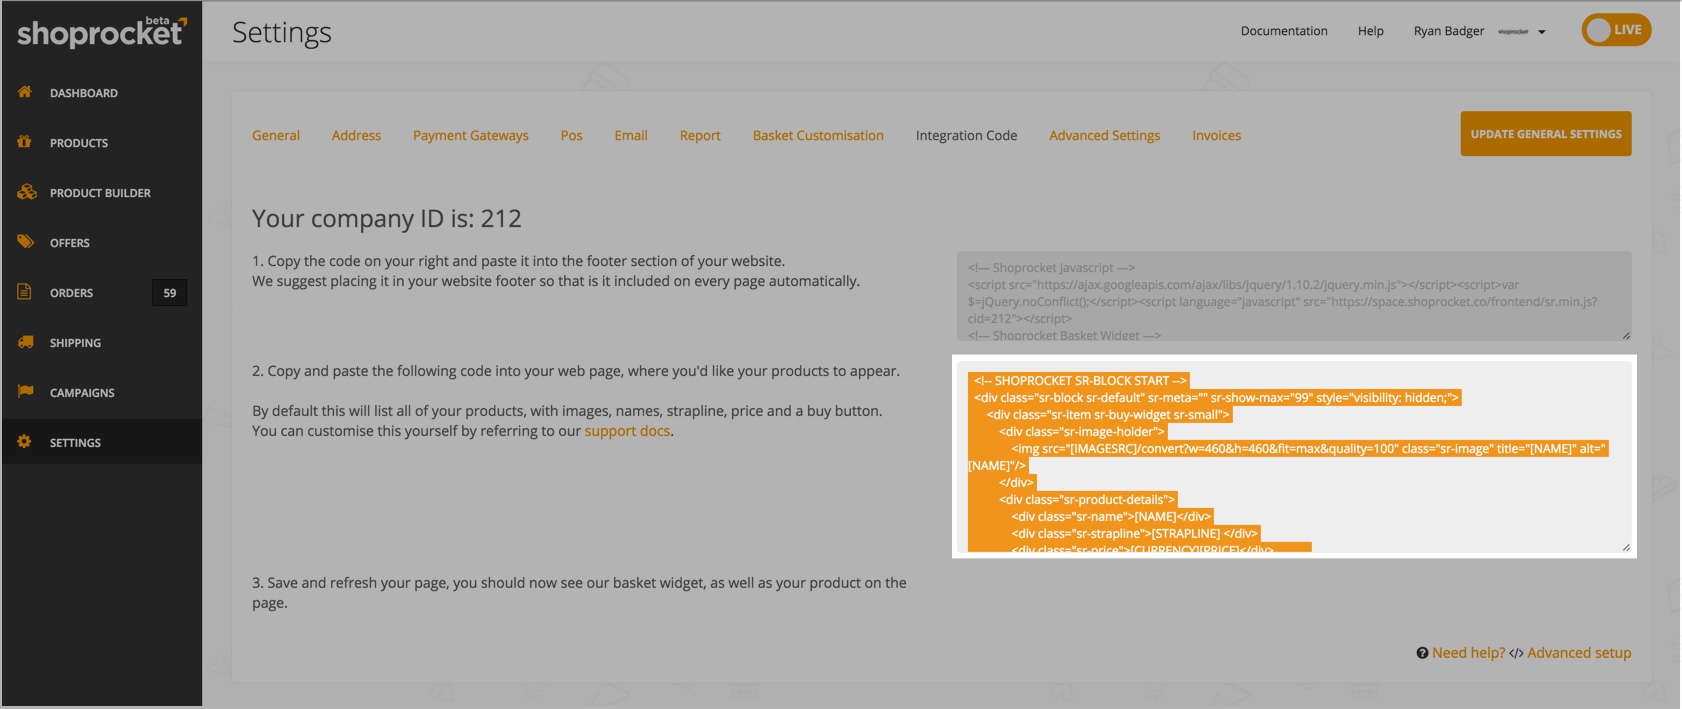
Task: Open the Pos tab
Action: (x=572, y=135)
